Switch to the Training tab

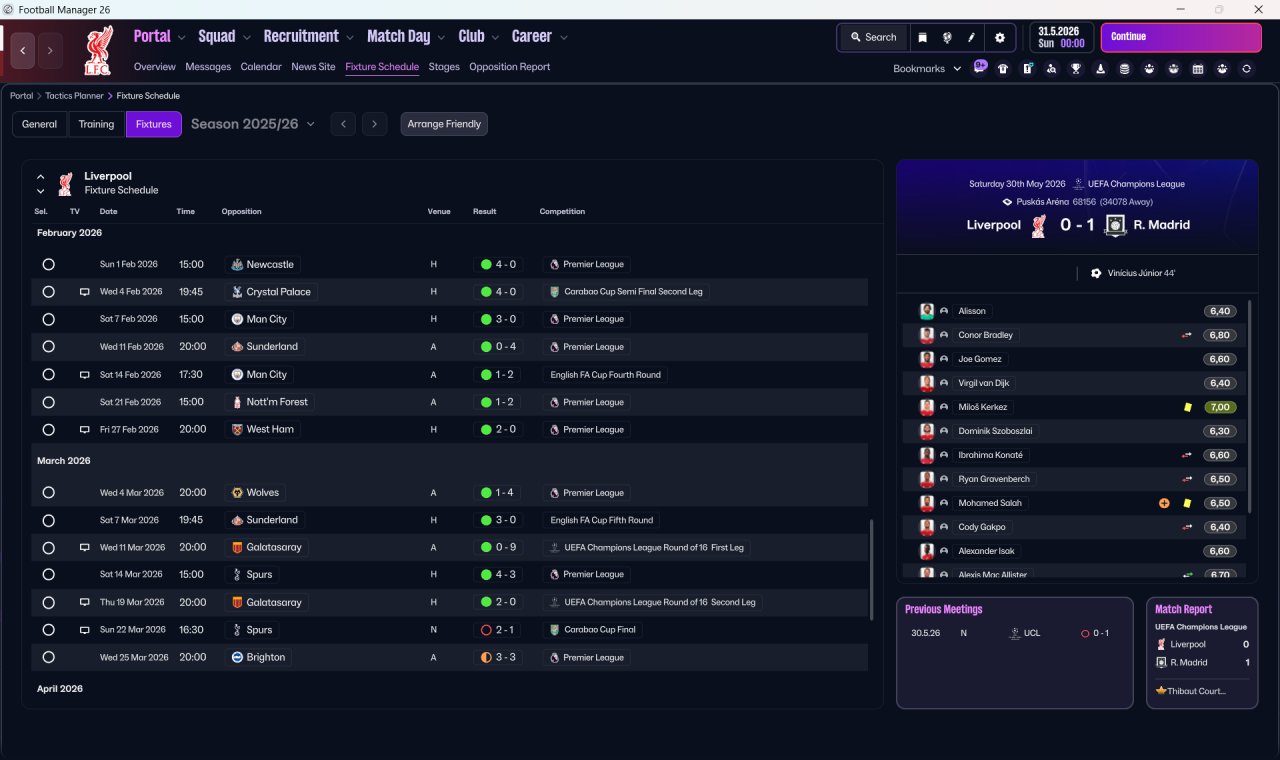coord(96,124)
